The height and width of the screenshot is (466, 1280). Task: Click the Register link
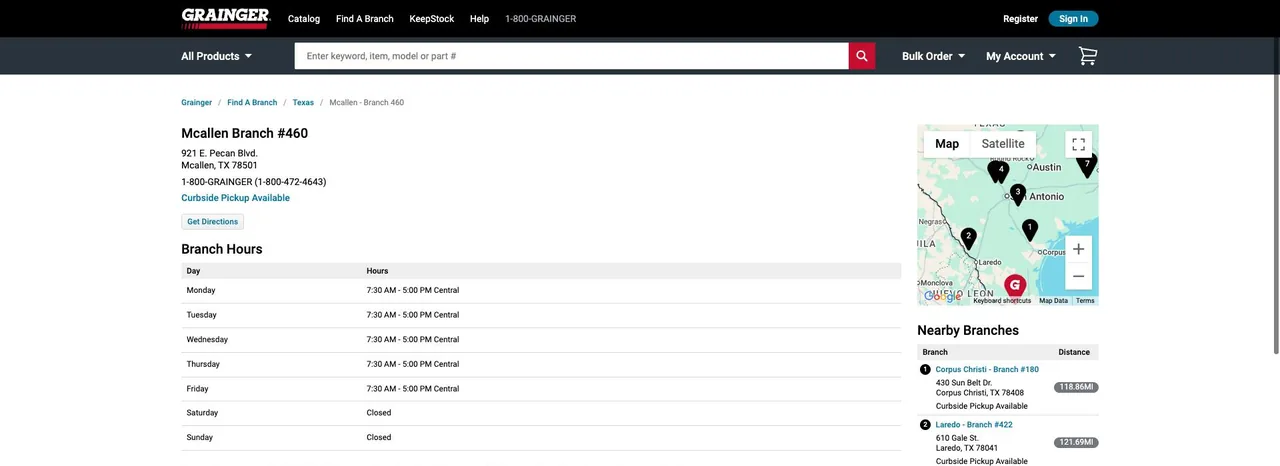1021,19
